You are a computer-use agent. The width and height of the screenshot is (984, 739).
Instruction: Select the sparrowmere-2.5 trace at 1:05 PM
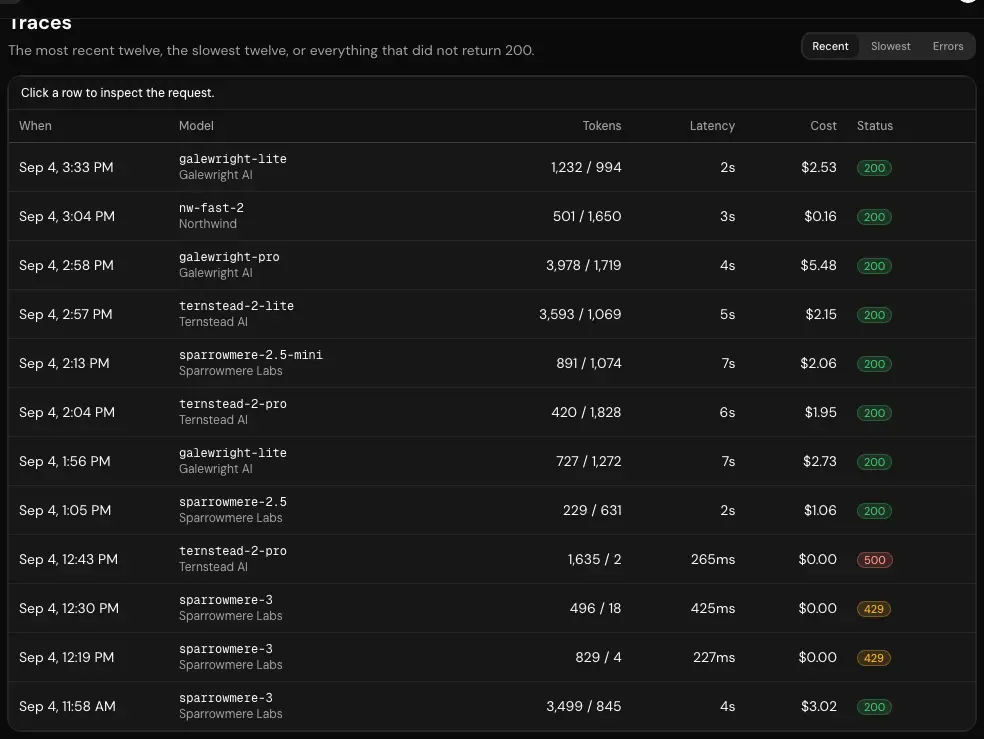coord(492,510)
